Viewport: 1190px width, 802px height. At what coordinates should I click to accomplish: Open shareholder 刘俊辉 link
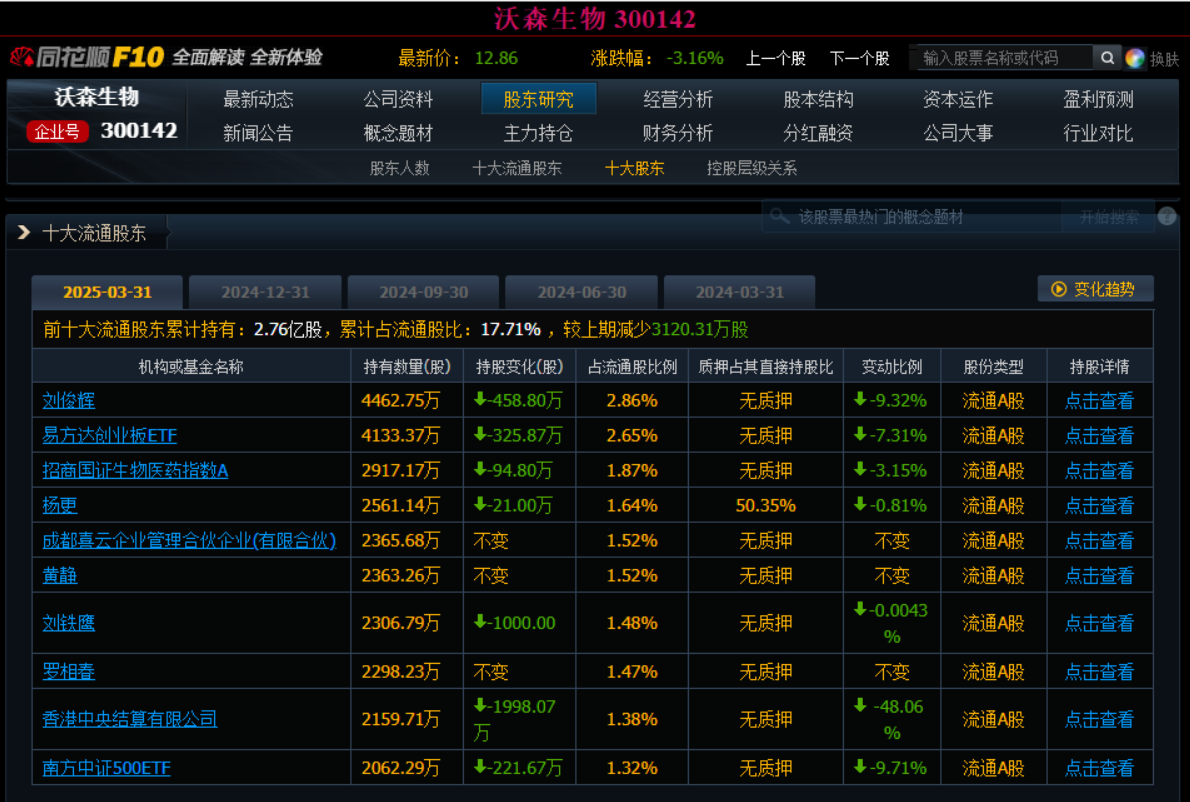click(x=68, y=401)
